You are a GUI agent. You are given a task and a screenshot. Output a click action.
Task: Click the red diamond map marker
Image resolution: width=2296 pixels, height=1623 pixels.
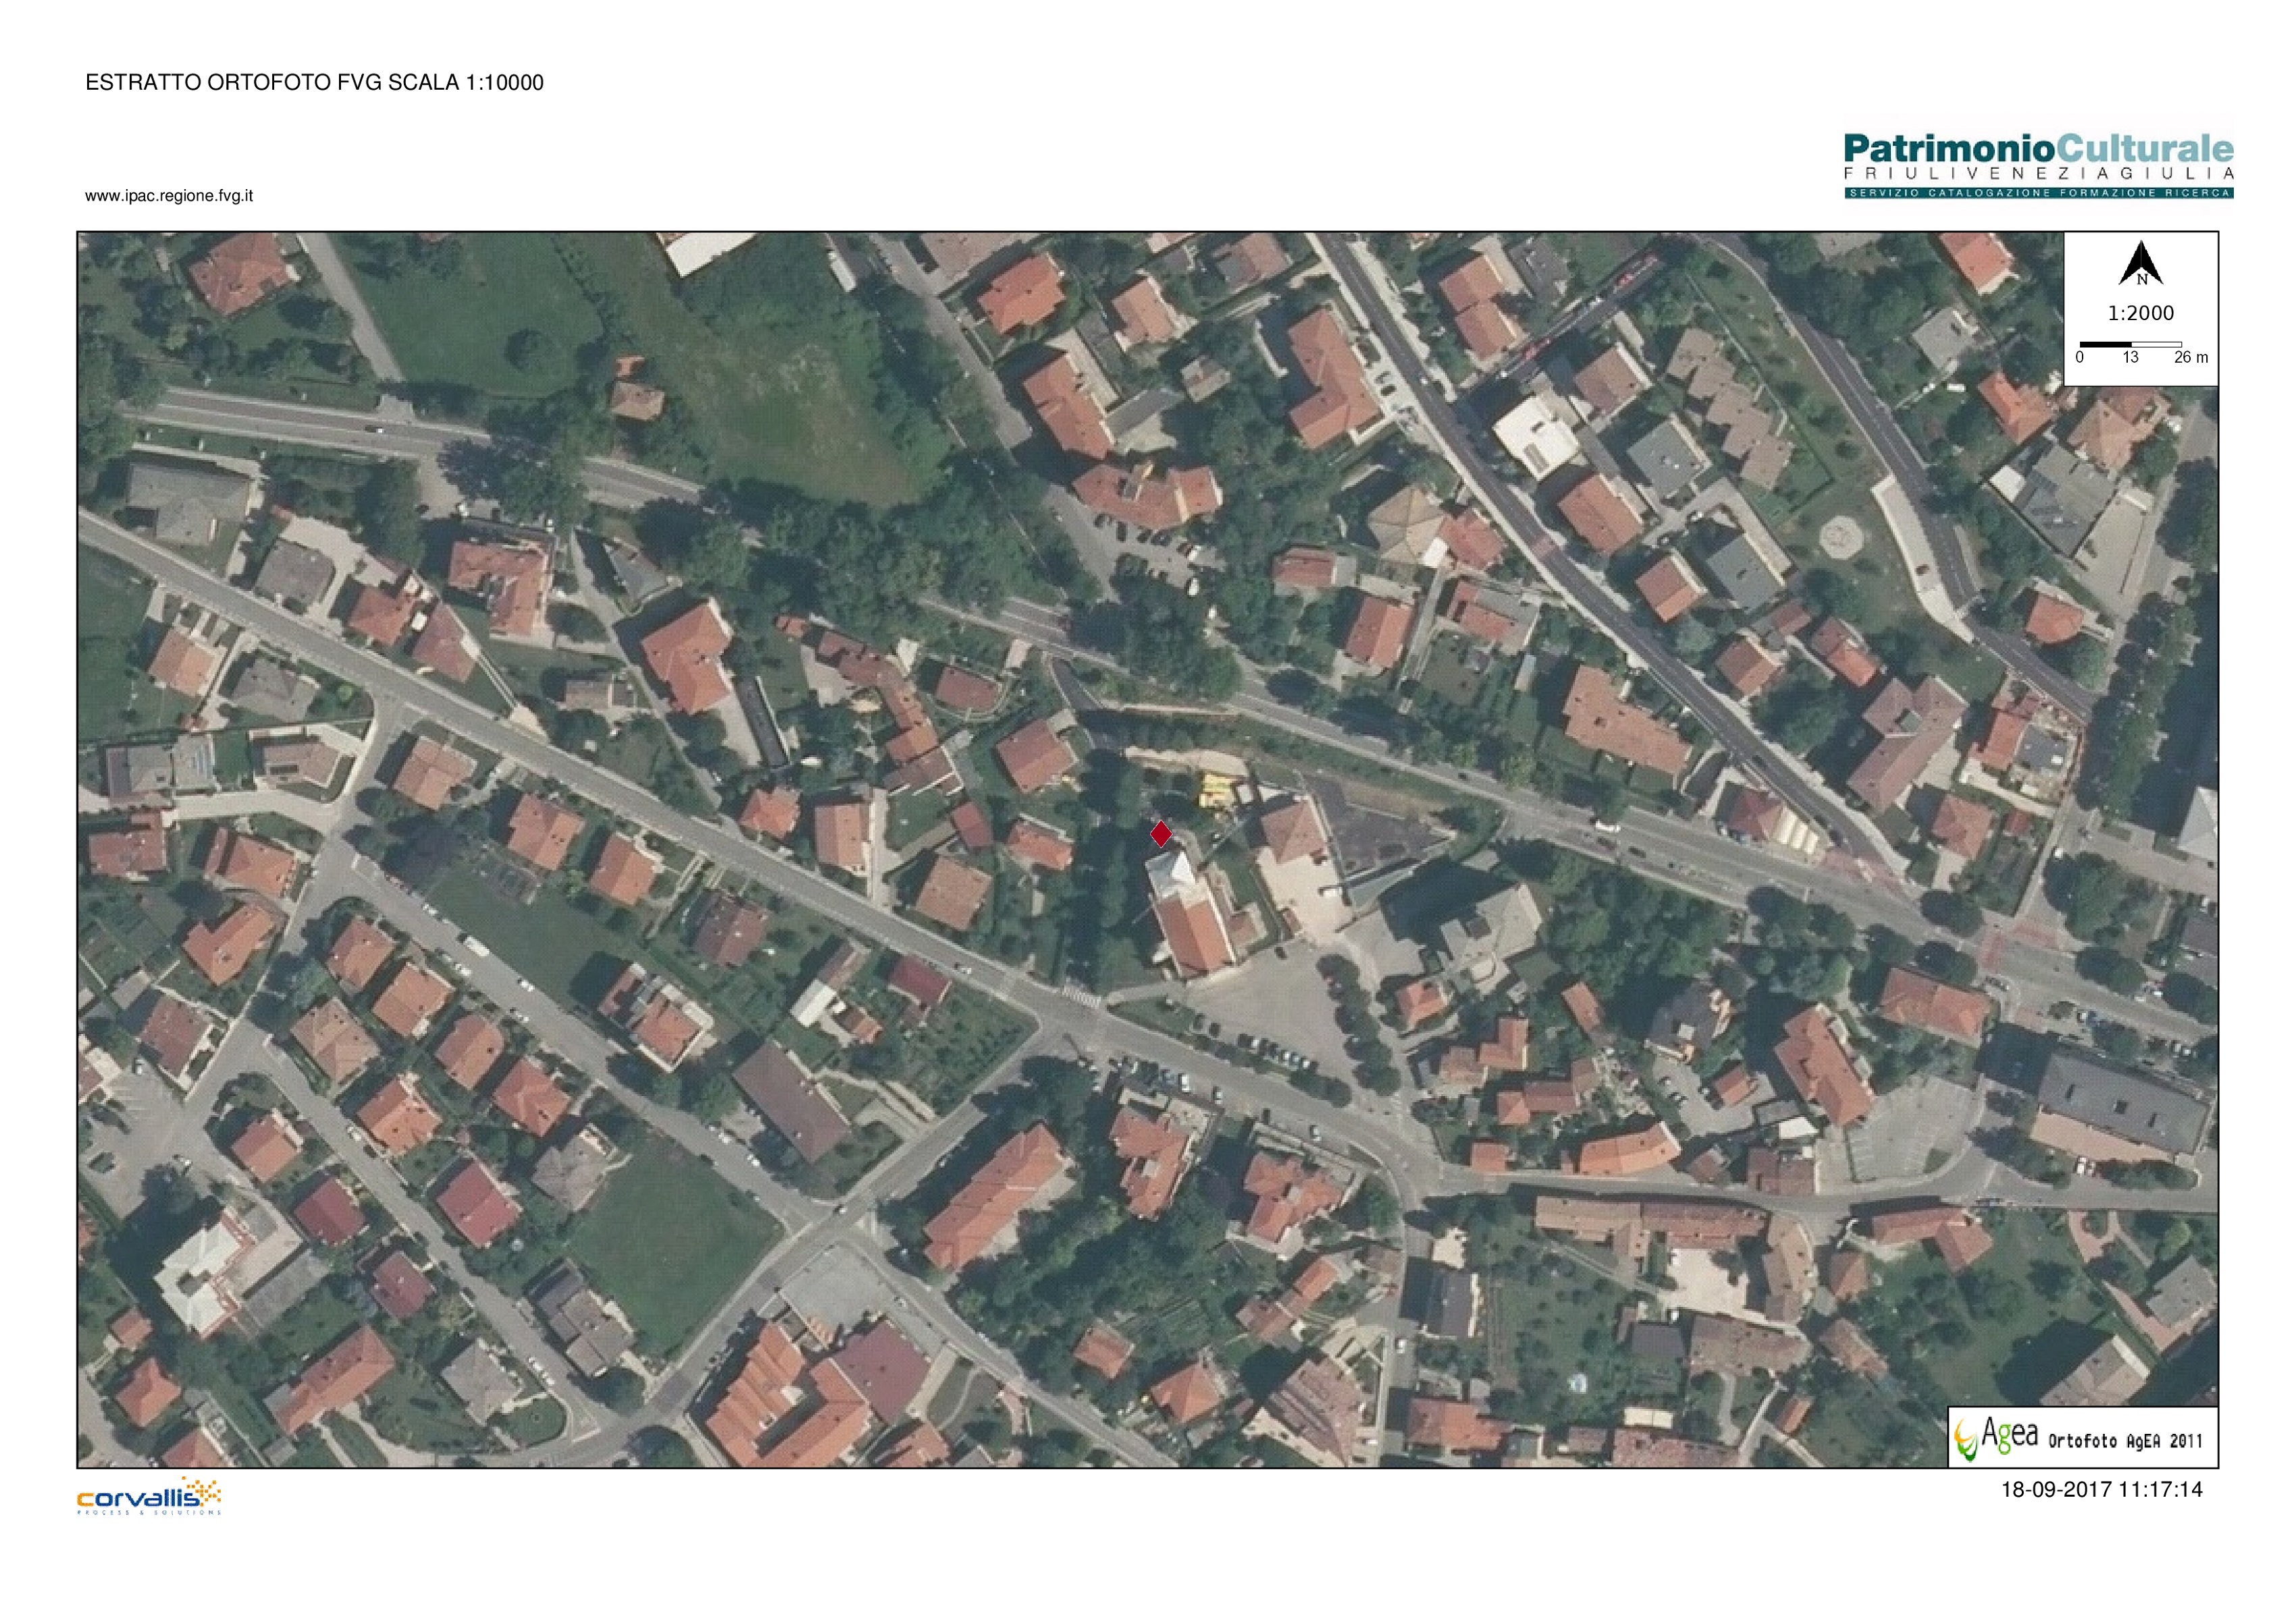1160,833
